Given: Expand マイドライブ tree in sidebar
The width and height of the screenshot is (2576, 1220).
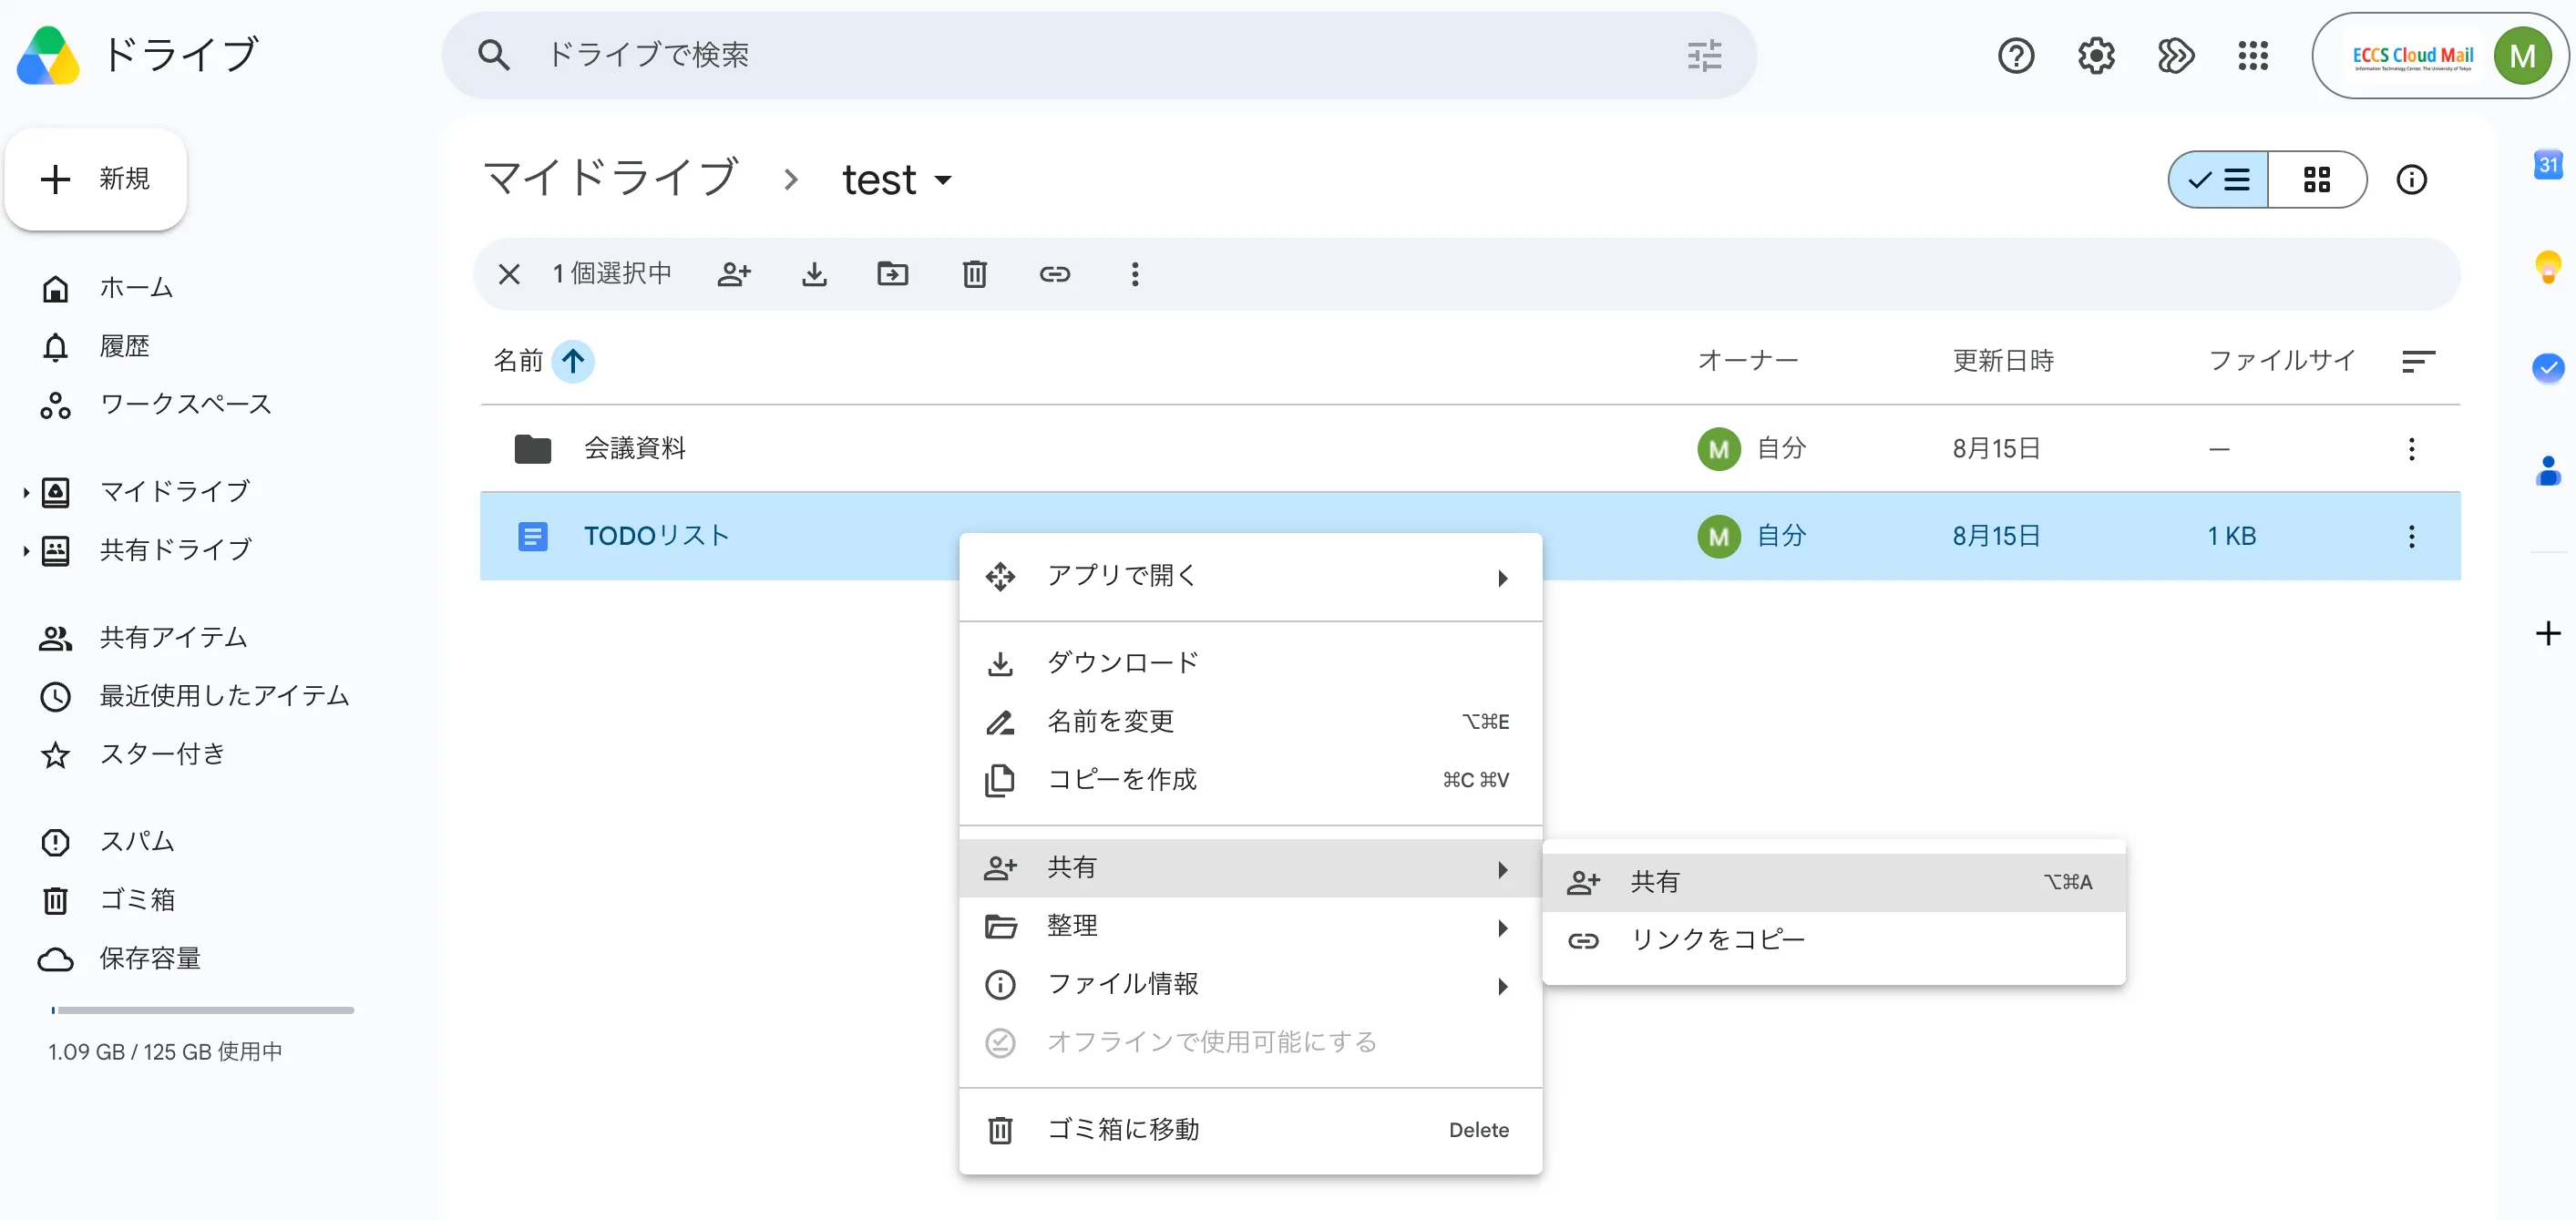Looking at the screenshot, I should click(26, 492).
